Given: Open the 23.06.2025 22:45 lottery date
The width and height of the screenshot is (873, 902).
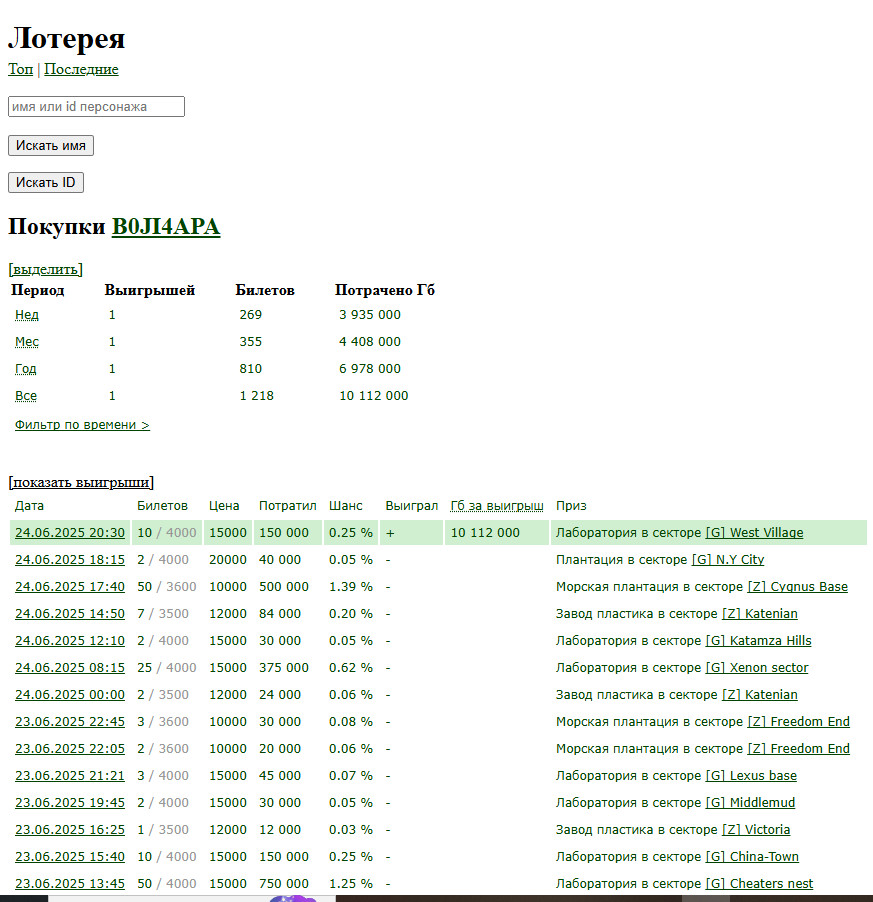Looking at the screenshot, I should pyautogui.click(x=70, y=722).
